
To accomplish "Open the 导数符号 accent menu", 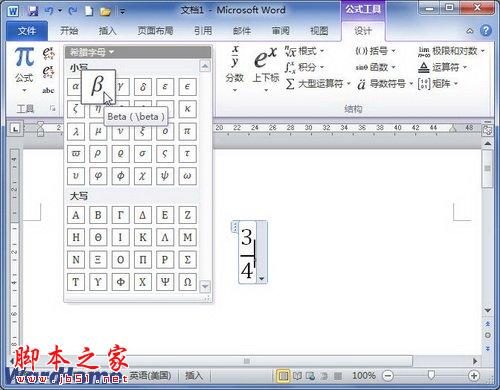I will 385,84.
